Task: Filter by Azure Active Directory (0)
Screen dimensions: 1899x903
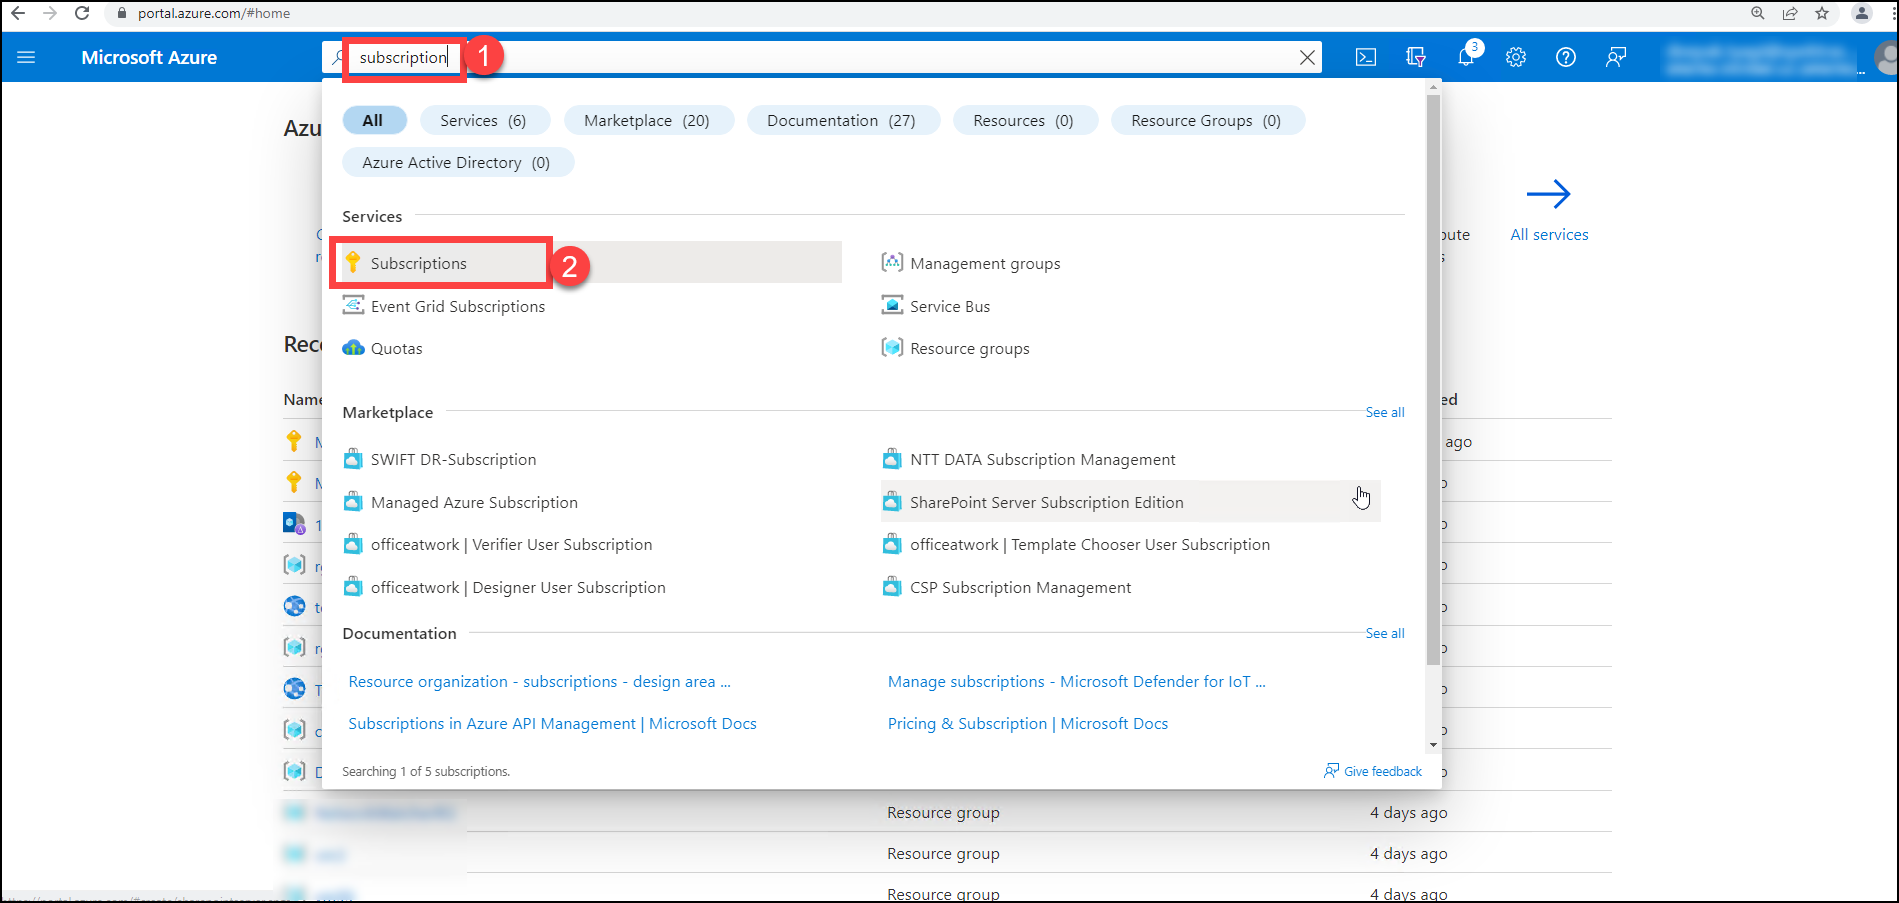Action: point(456,162)
